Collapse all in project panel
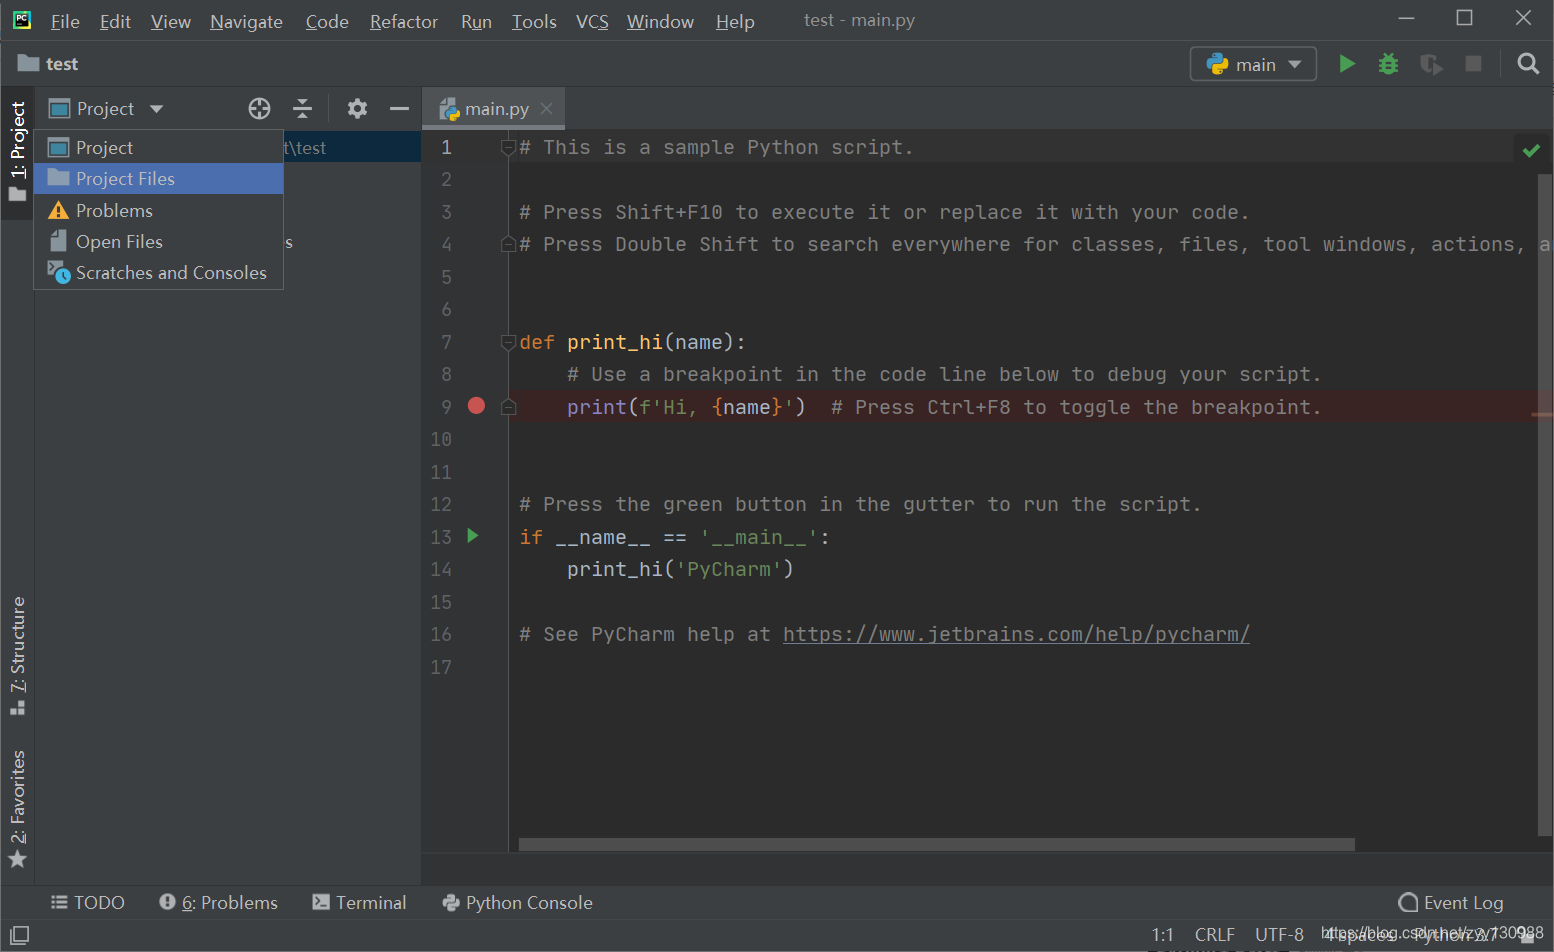 pos(302,109)
